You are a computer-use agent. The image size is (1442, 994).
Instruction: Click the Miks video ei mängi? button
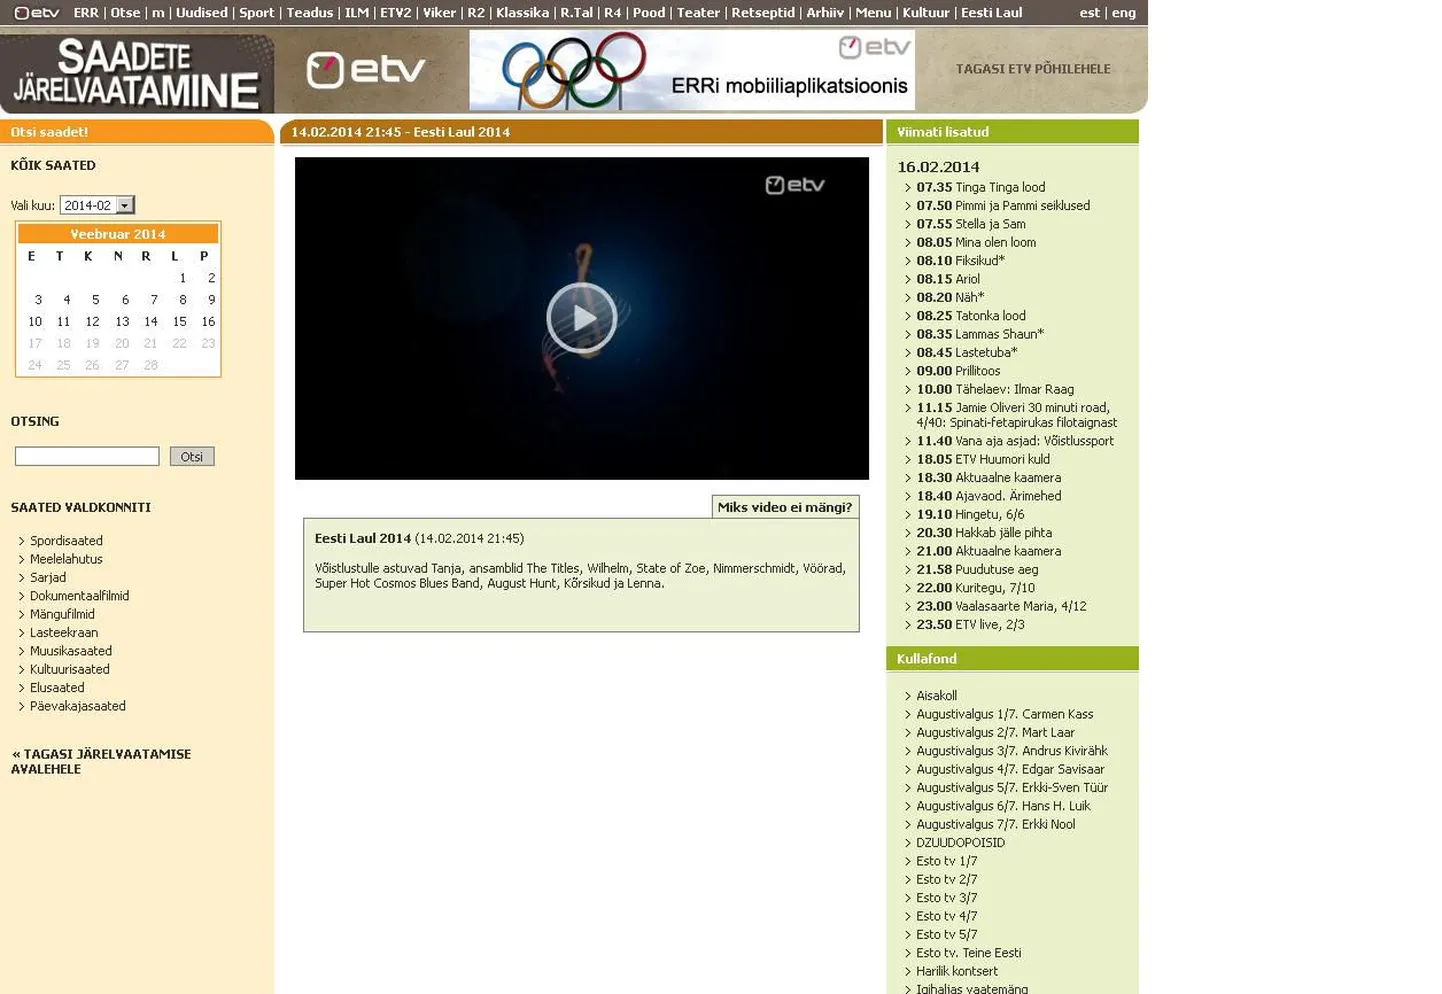[785, 507]
